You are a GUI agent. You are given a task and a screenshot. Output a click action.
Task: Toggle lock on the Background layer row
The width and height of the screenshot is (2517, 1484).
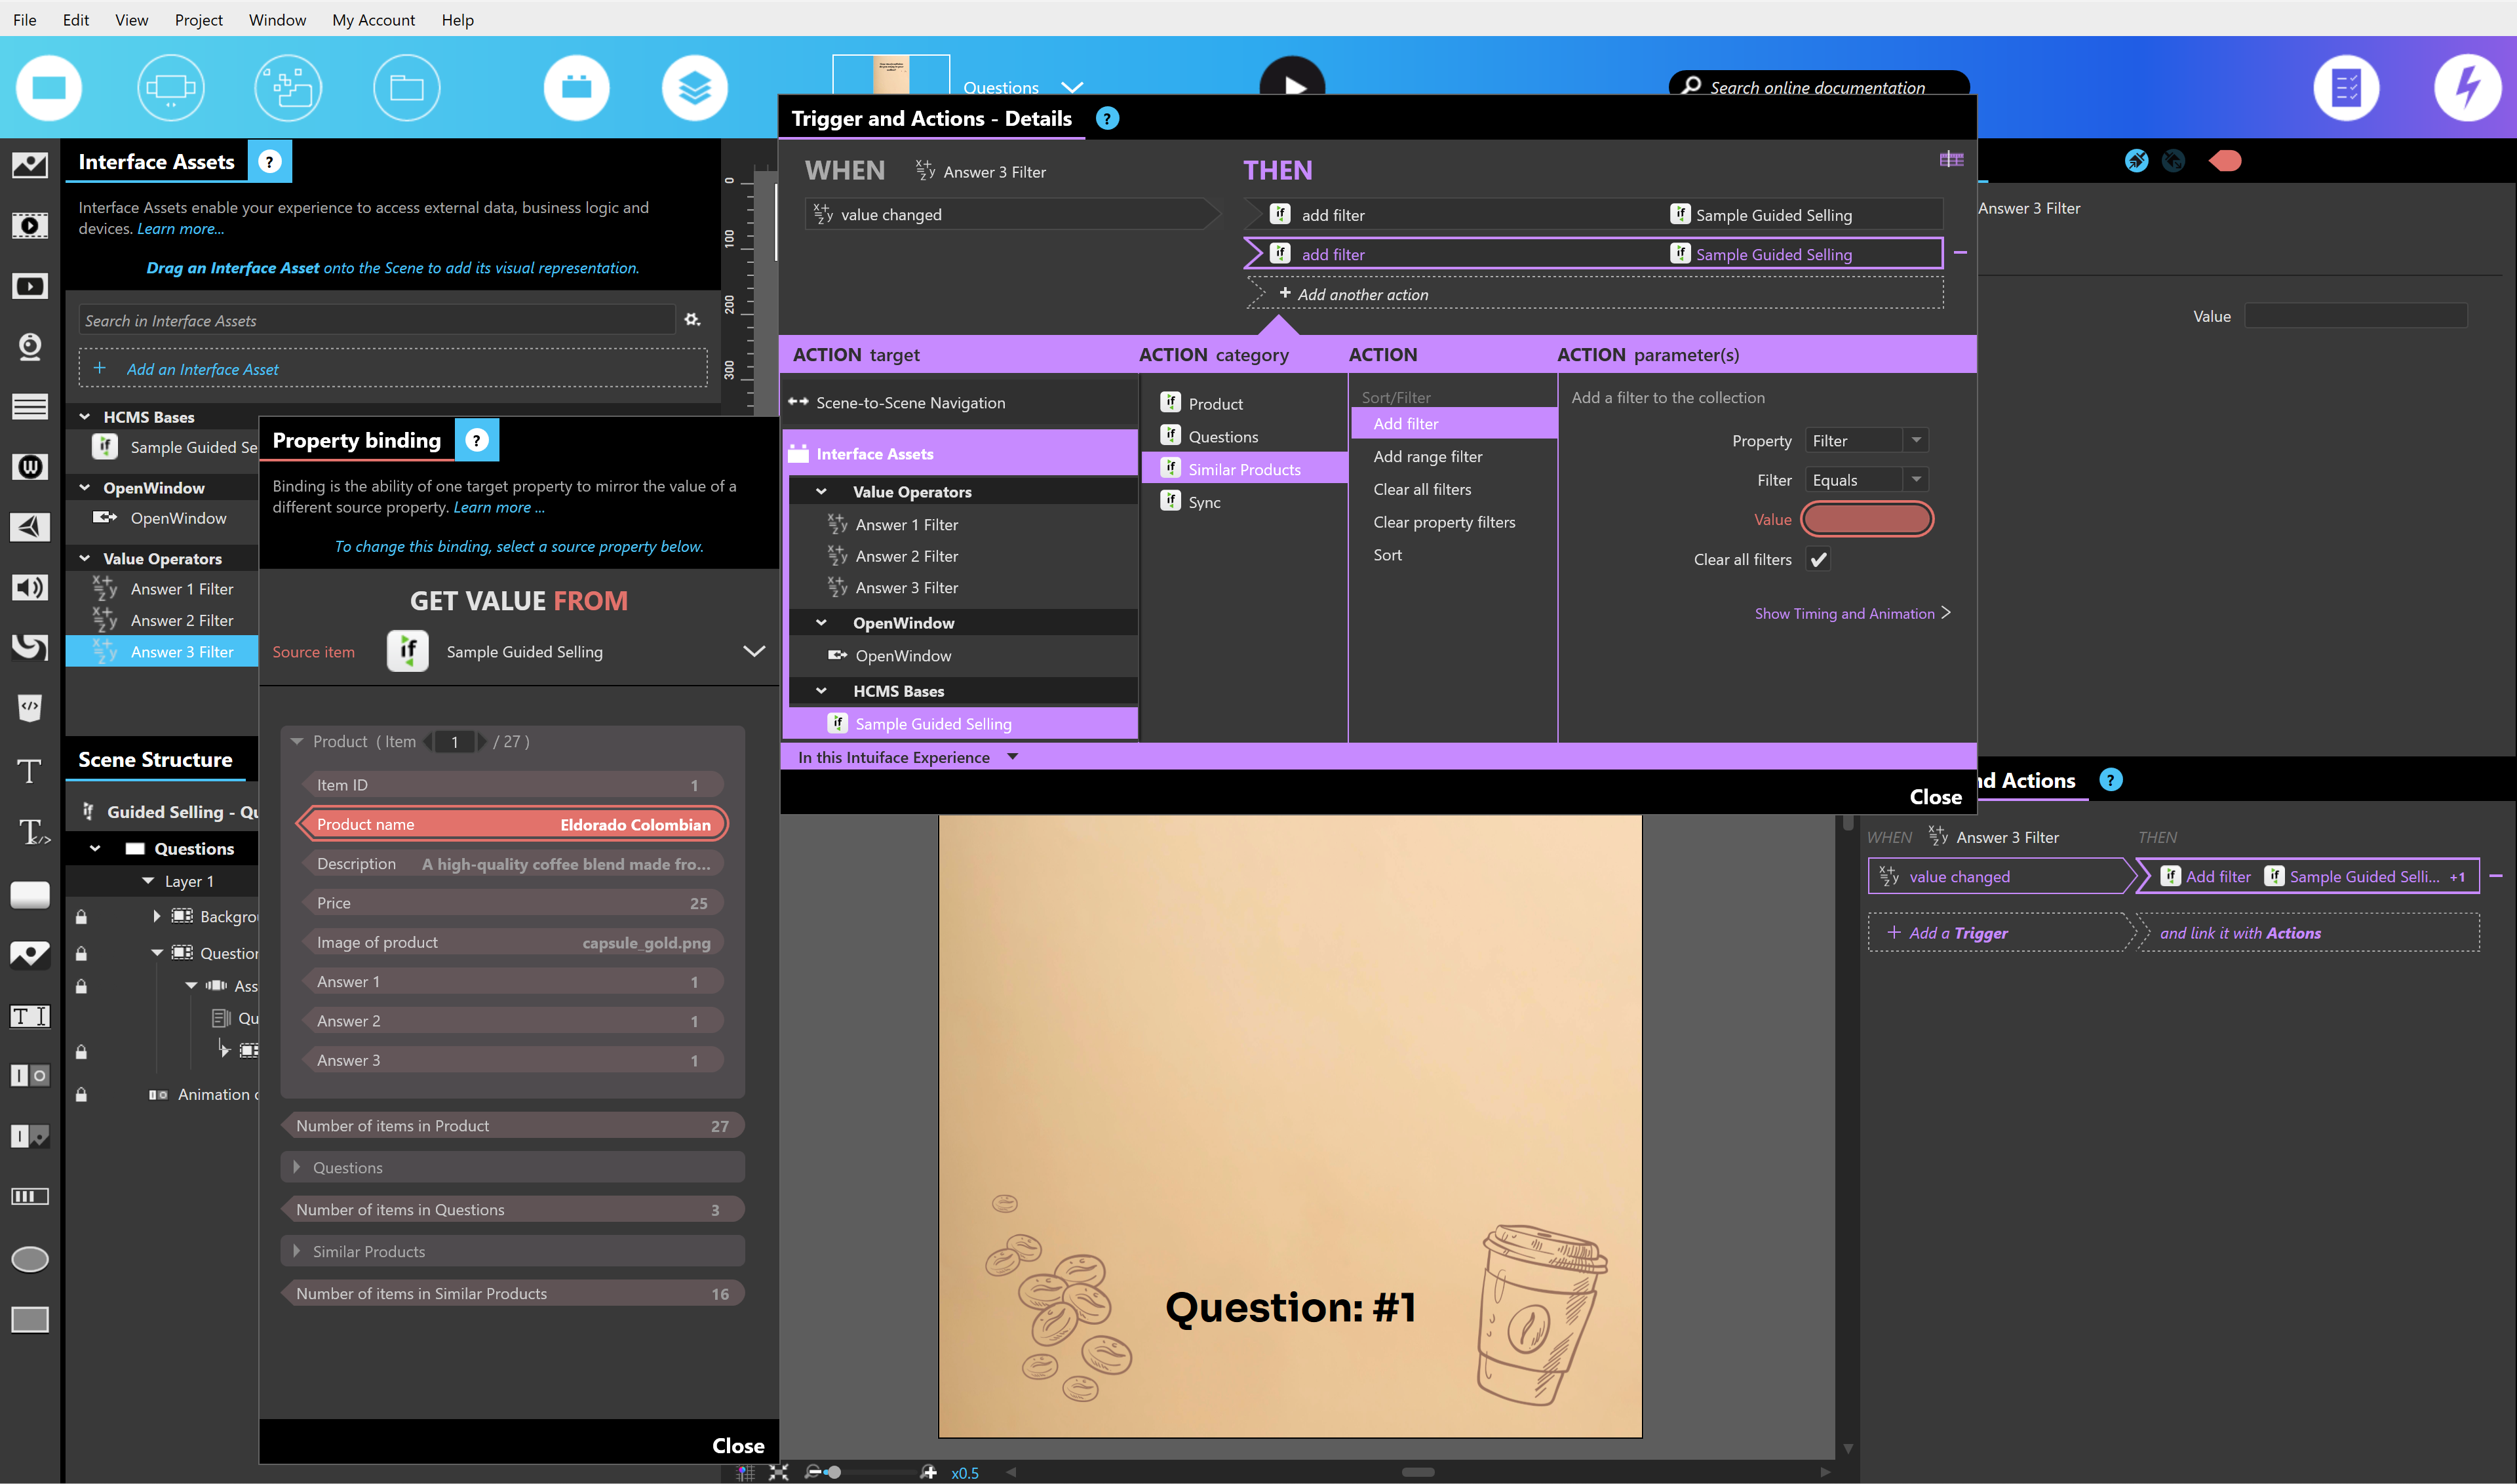(81, 916)
